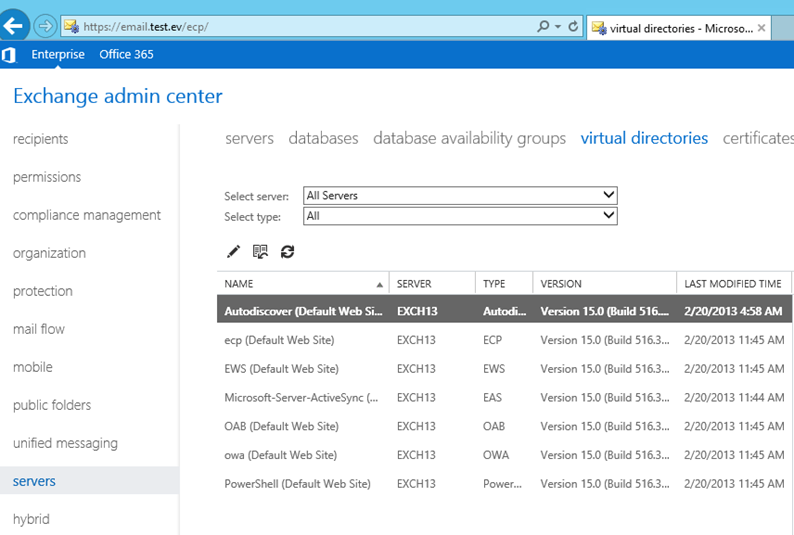Click the Exchange admin center heading
Viewport: 794px width, 535px height.
click(x=117, y=96)
